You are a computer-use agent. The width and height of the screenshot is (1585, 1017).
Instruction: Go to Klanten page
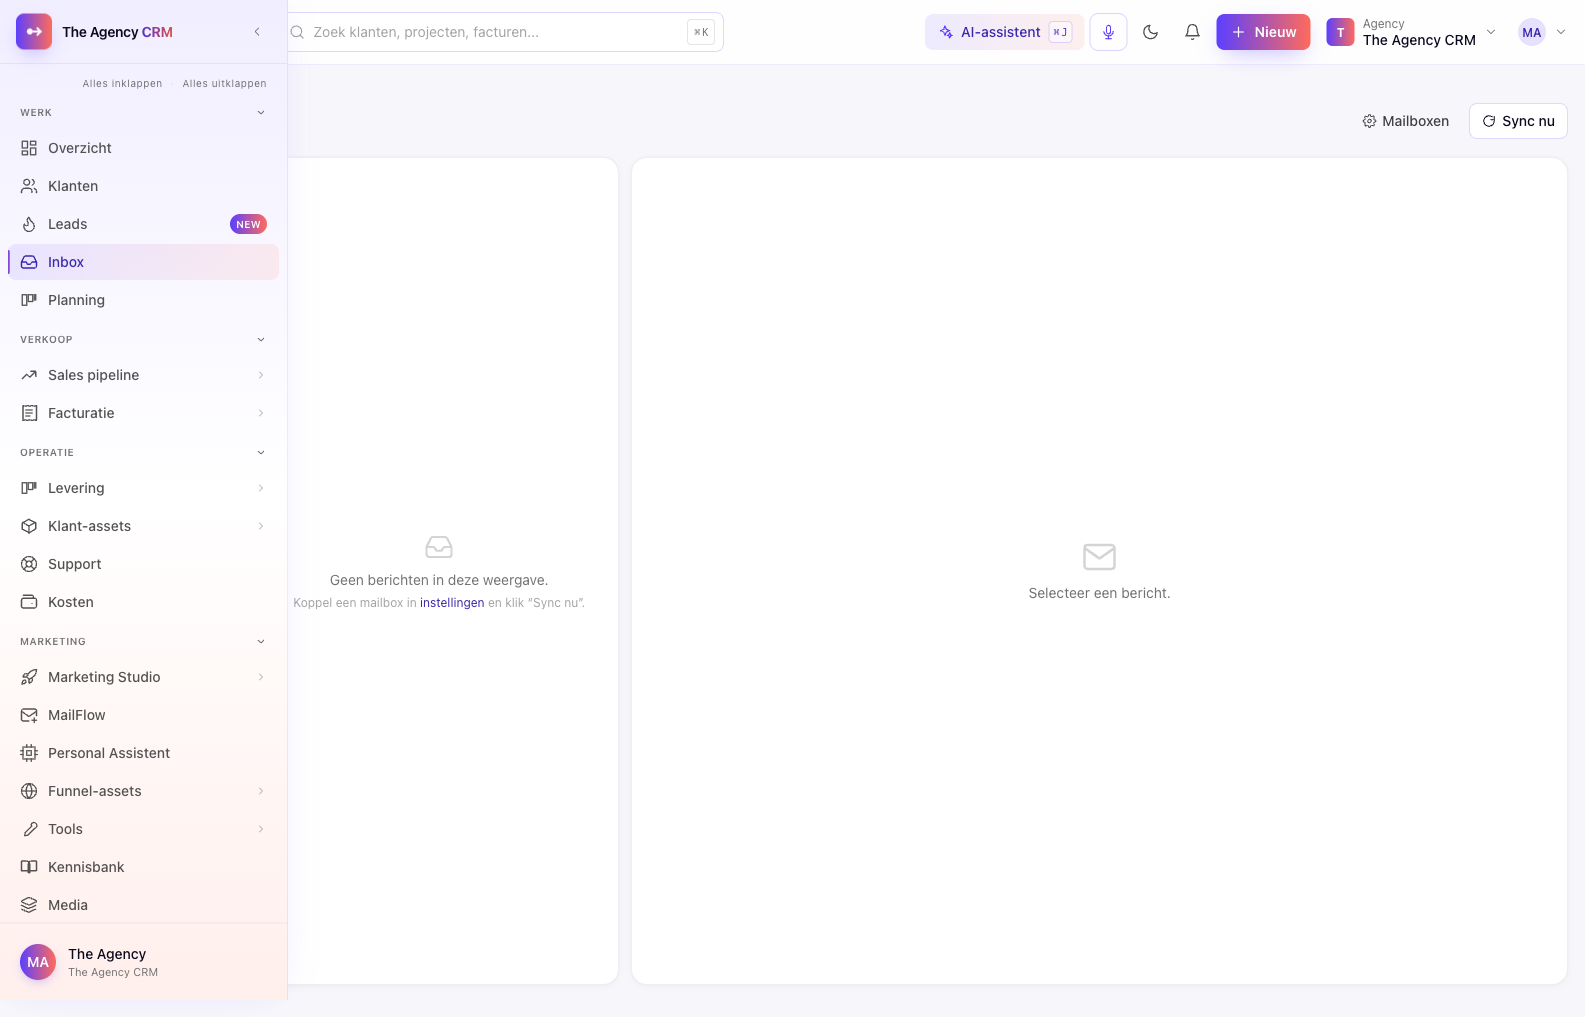[x=143, y=186]
